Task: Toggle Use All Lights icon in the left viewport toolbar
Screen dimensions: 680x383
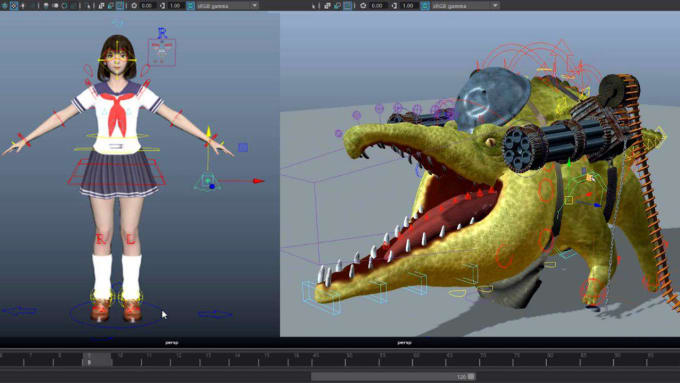Action: point(23,6)
